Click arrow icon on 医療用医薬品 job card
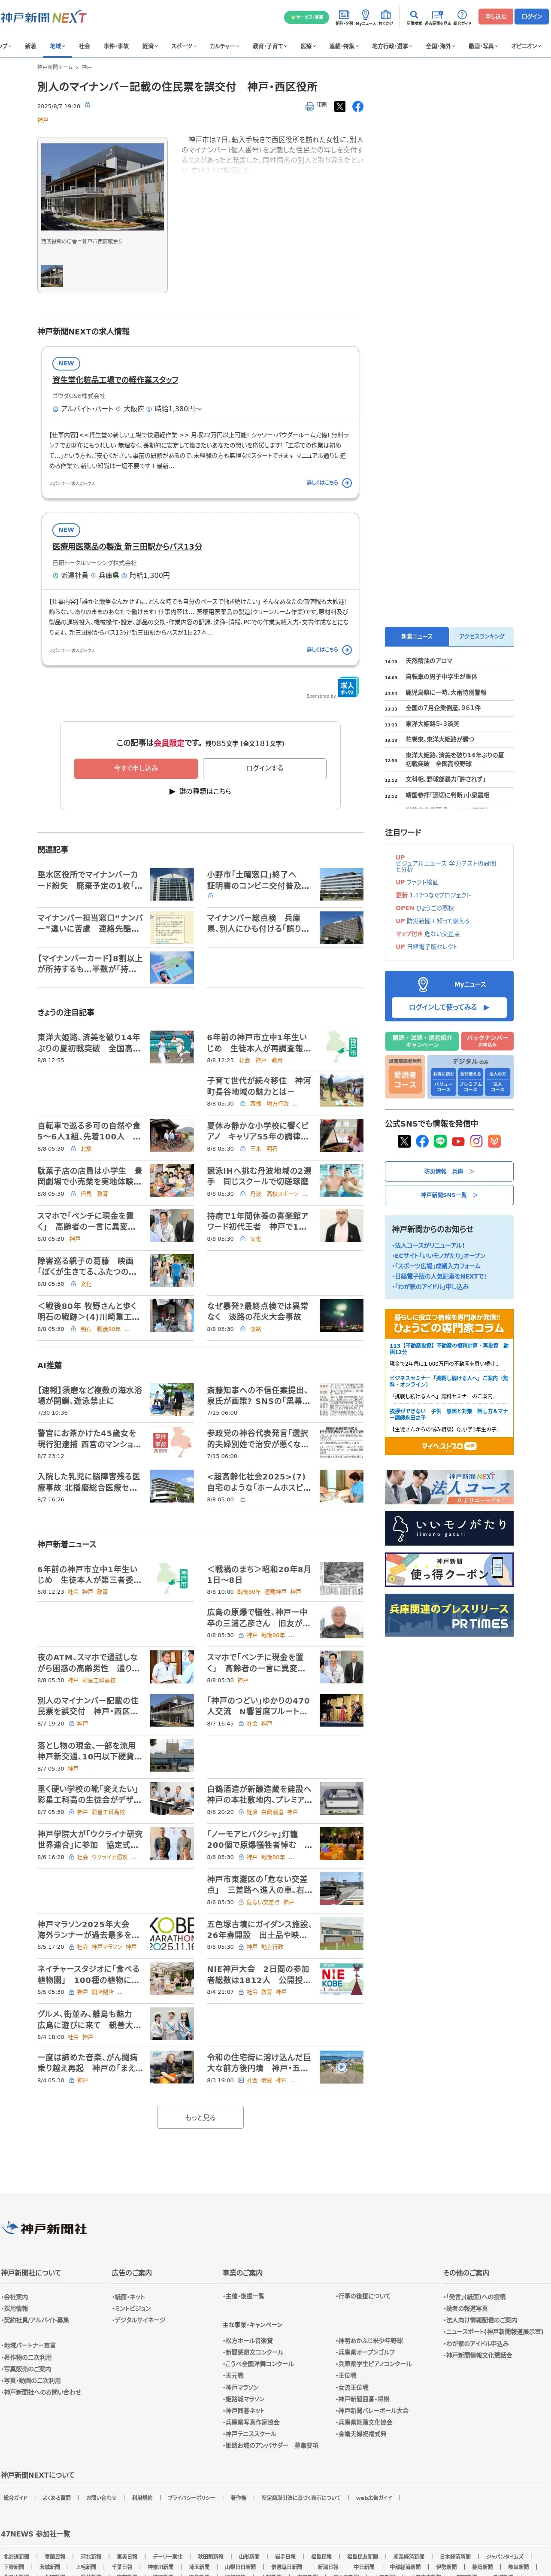551x2576 pixels. click(347, 649)
